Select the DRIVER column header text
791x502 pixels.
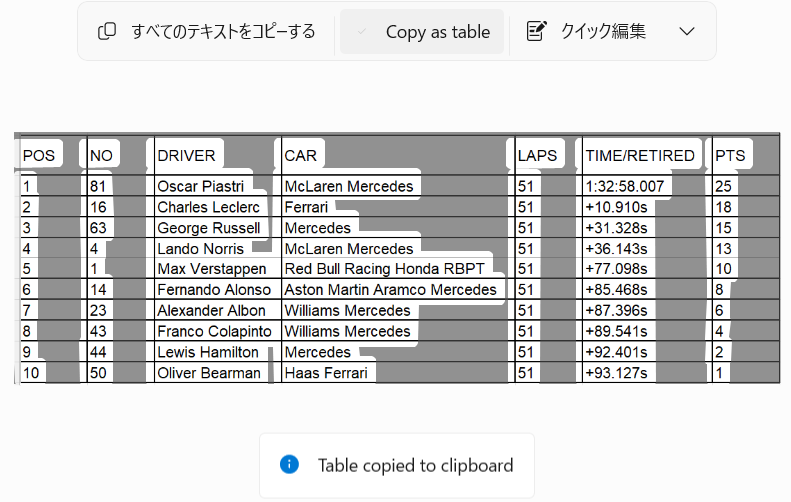[x=186, y=155]
